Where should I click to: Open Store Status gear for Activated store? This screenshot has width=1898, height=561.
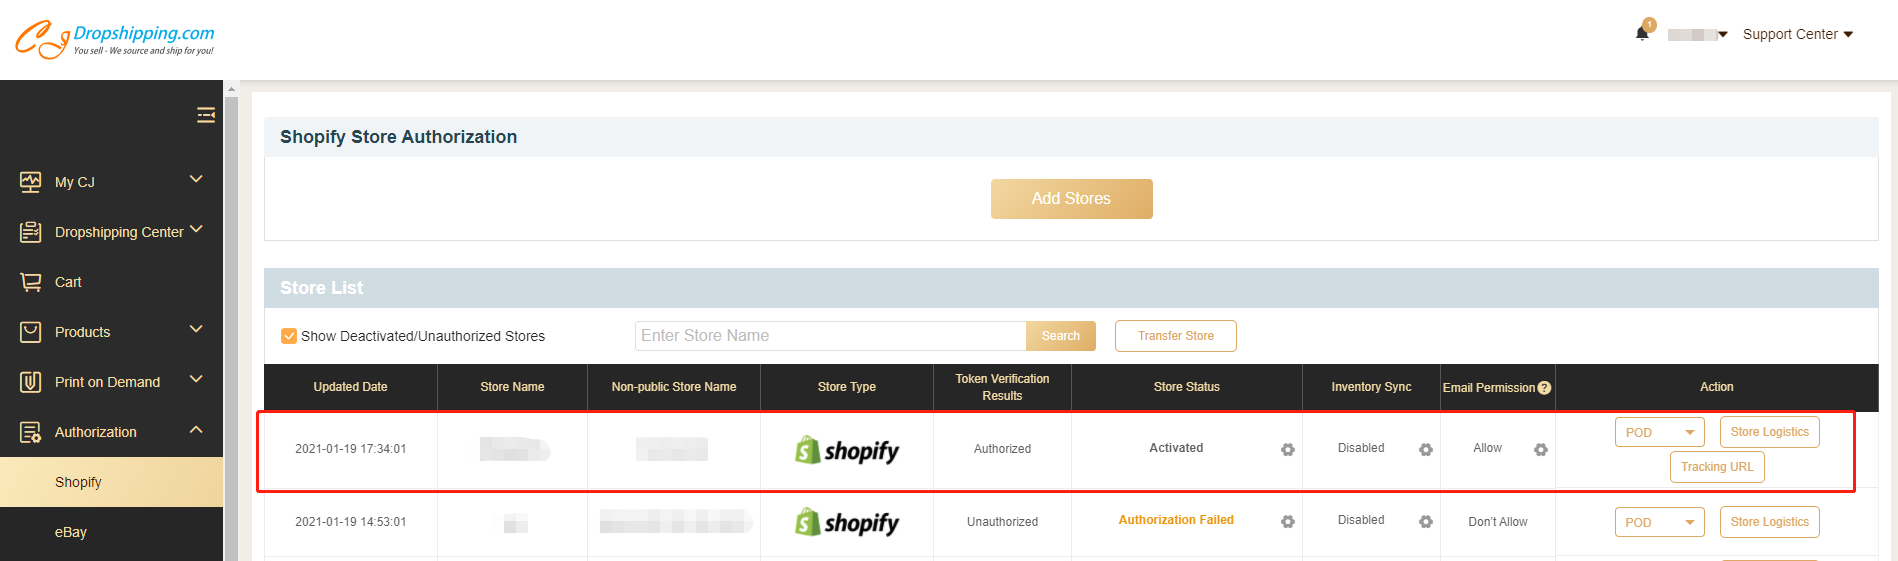click(x=1287, y=450)
